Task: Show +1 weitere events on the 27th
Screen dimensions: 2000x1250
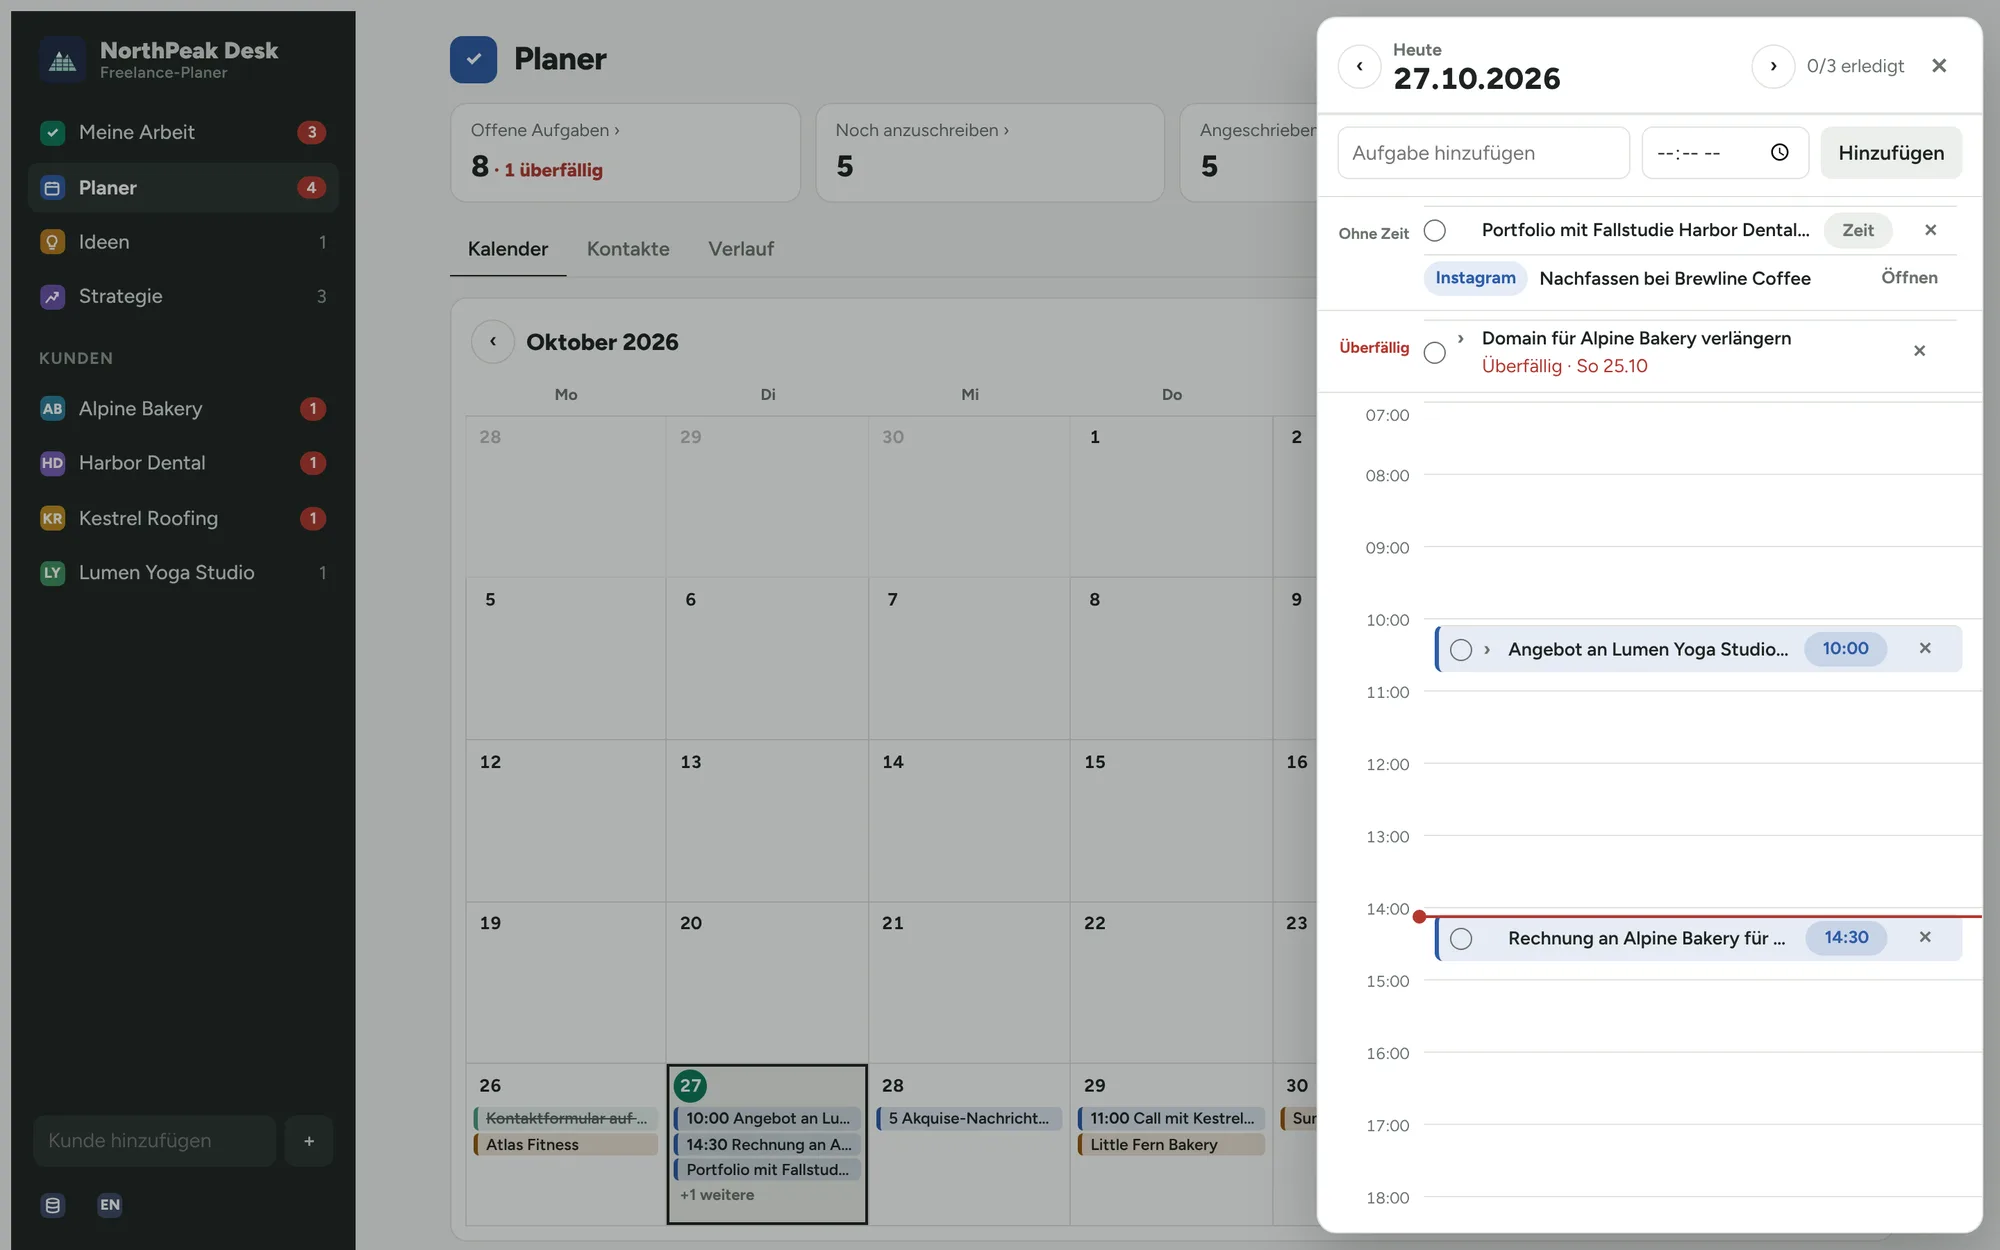Action: [x=717, y=1195]
